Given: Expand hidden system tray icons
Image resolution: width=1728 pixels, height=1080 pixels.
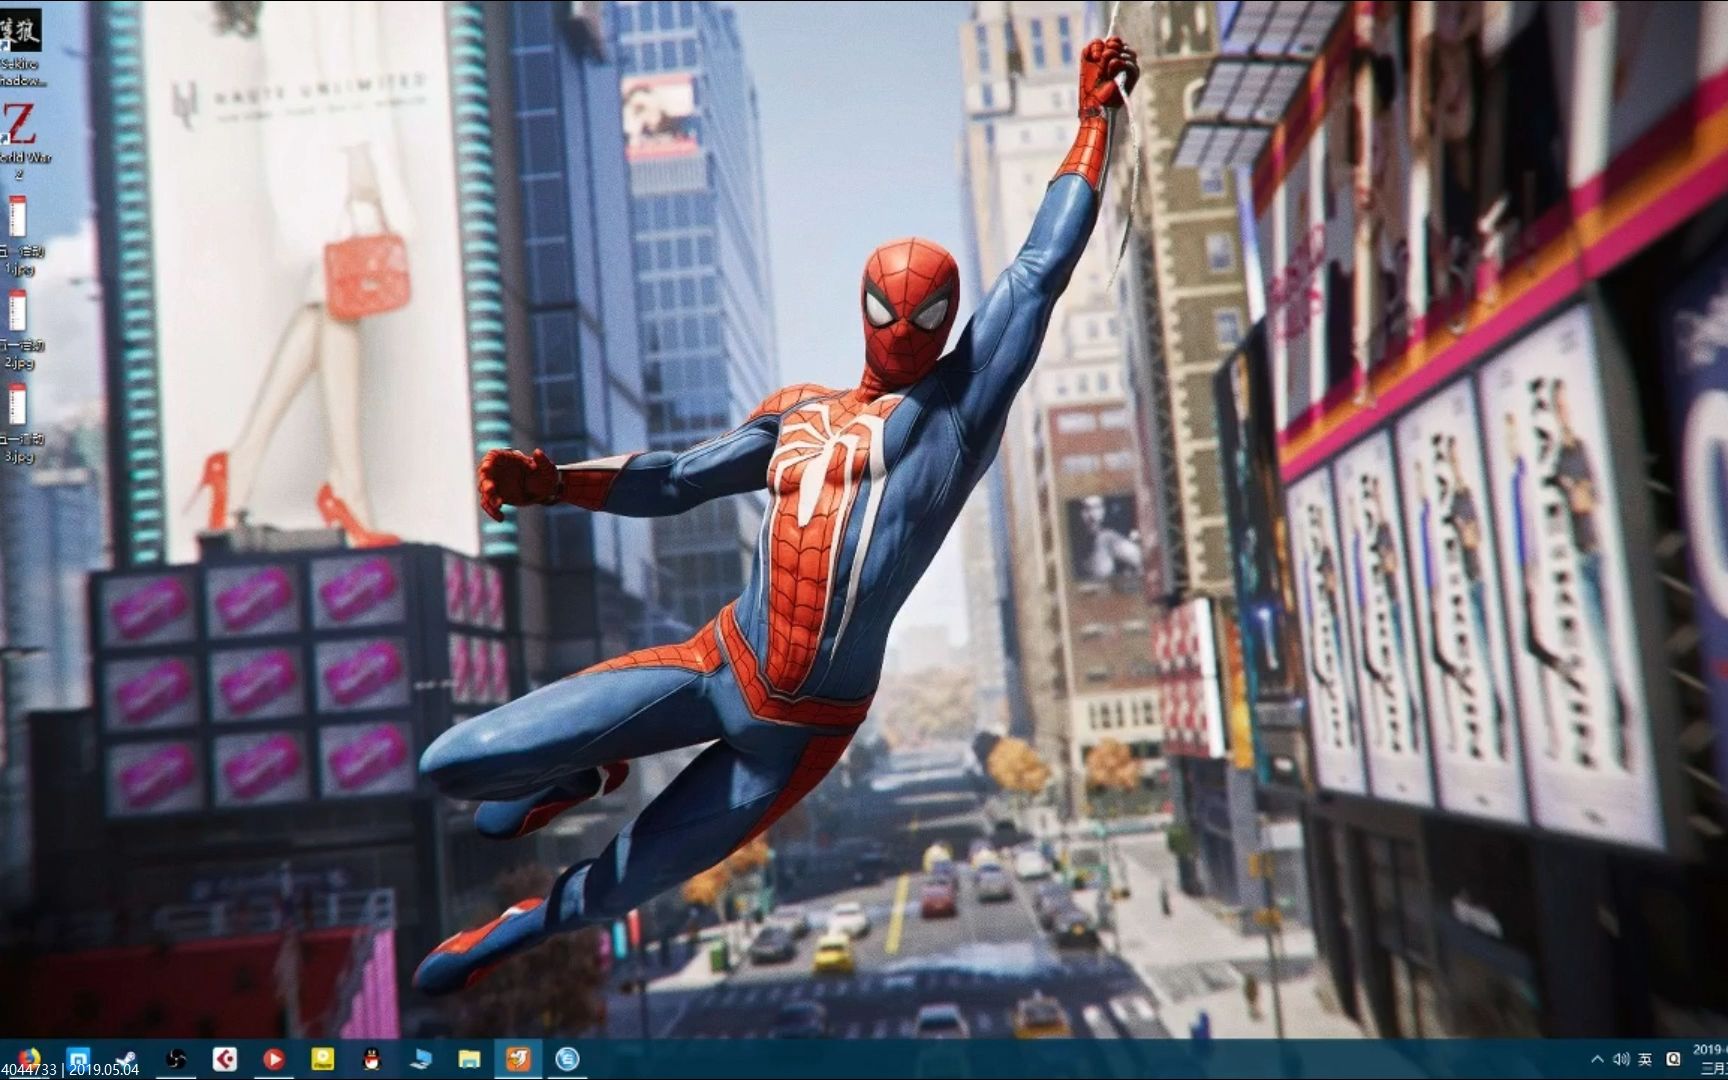Looking at the screenshot, I should tap(1597, 1059).
